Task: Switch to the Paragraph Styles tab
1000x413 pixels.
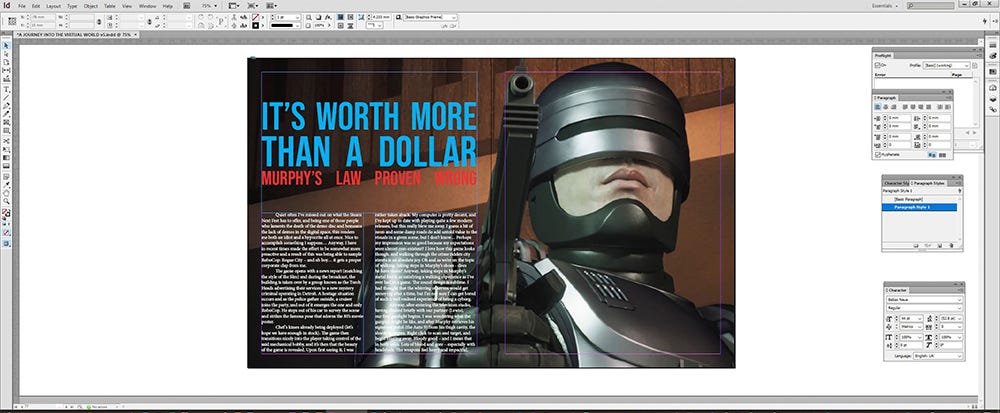Action: click(927, 183)
